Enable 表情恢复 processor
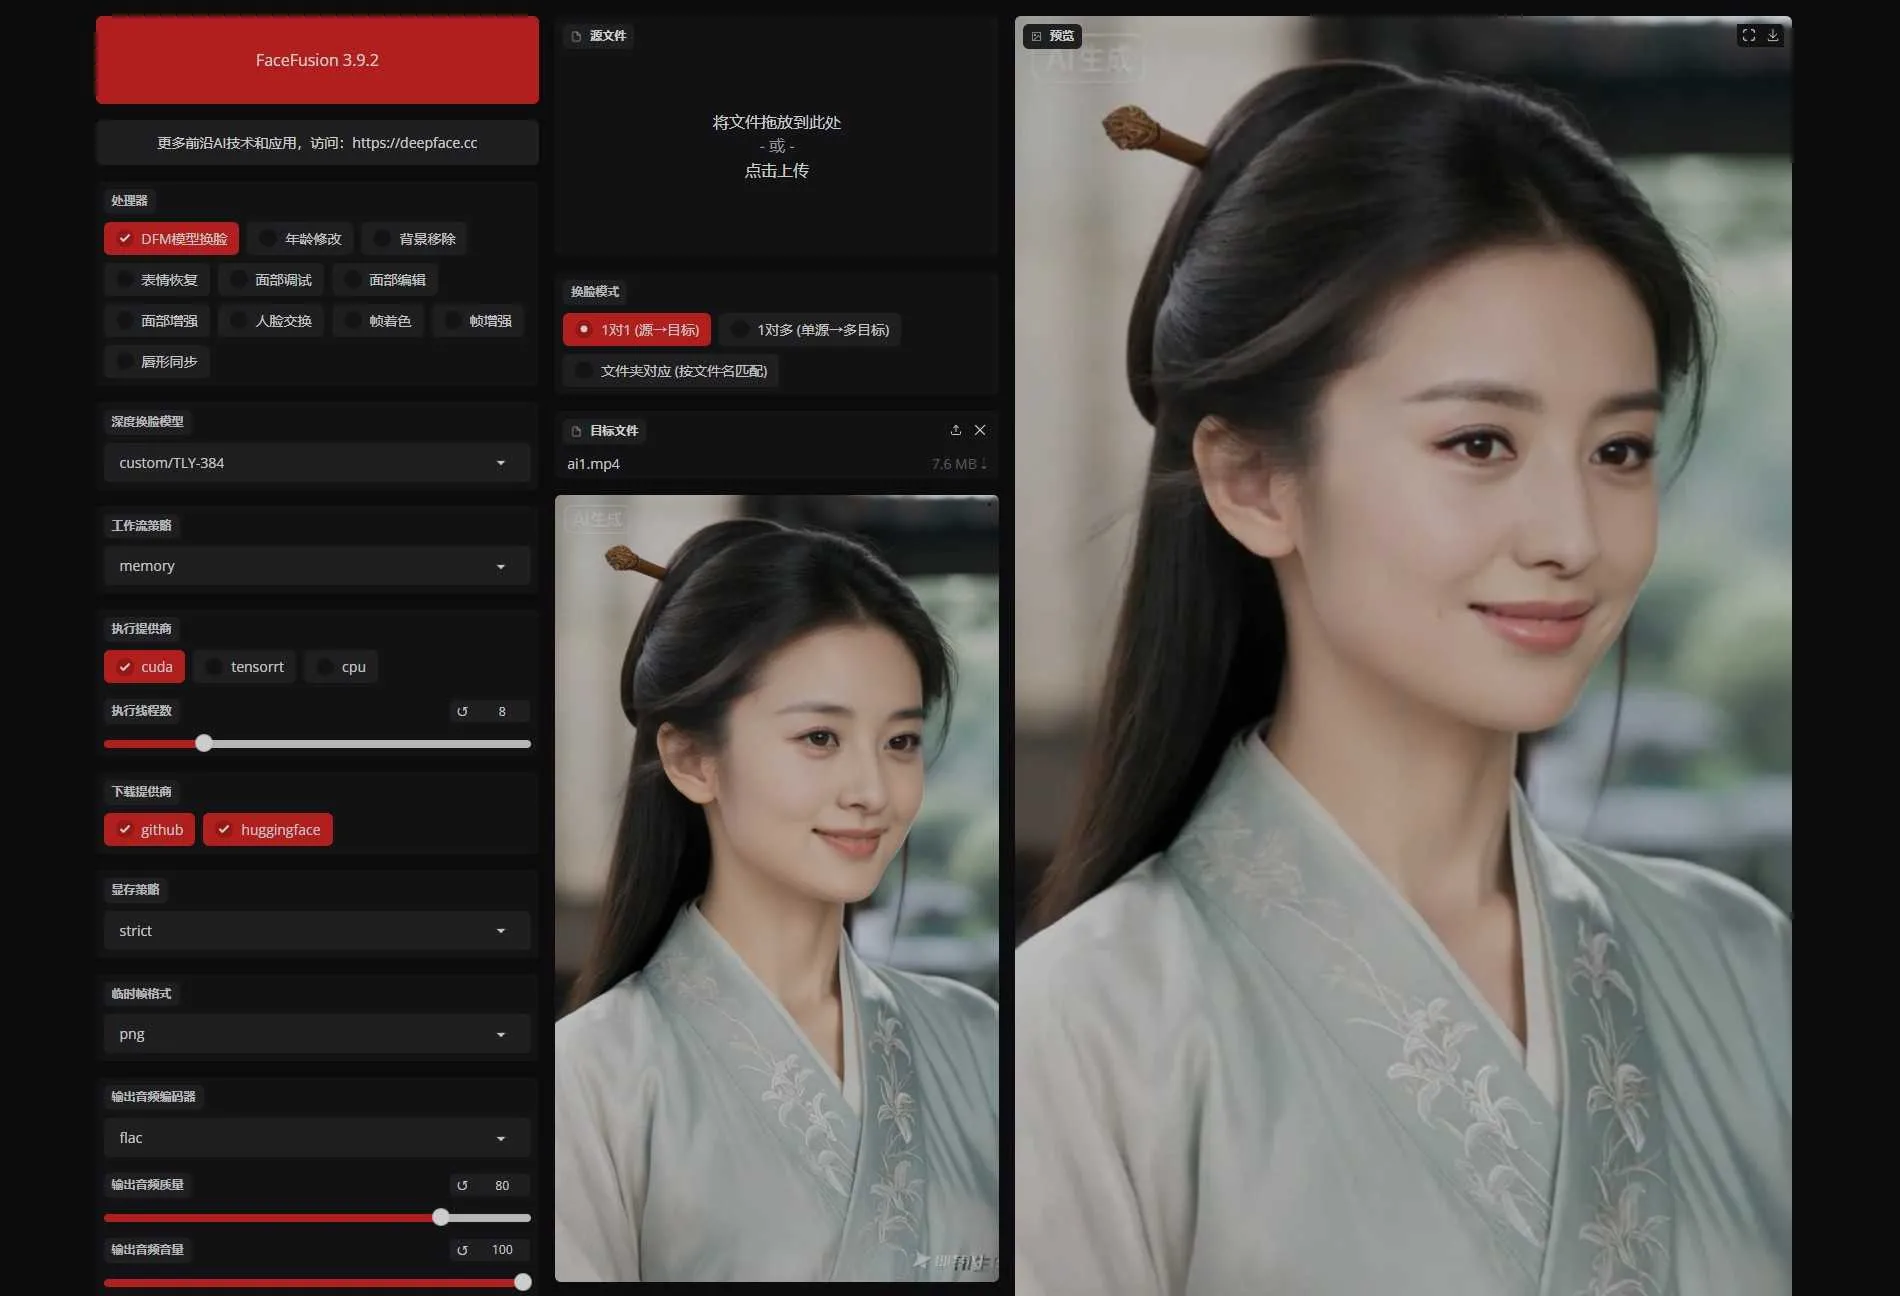This screenshot has width=1900, height=1296. [157, 280]
